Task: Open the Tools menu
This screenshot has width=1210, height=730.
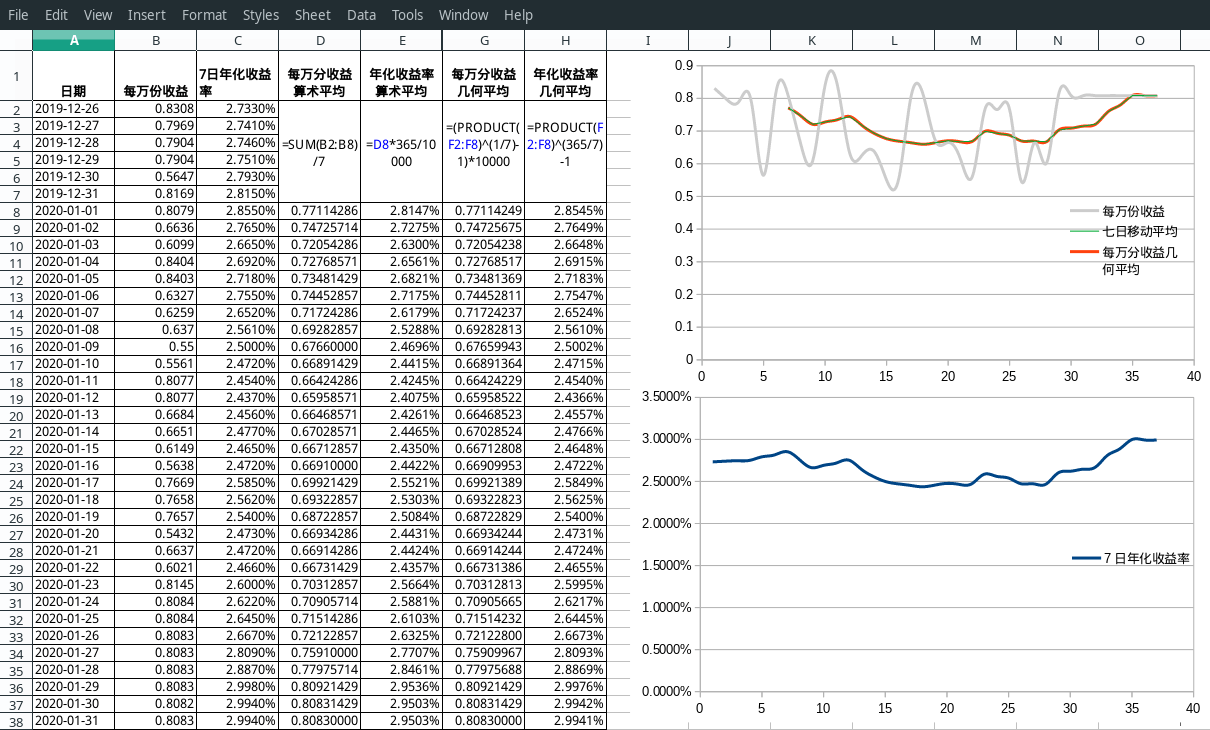Action: [x=407, y=15]
